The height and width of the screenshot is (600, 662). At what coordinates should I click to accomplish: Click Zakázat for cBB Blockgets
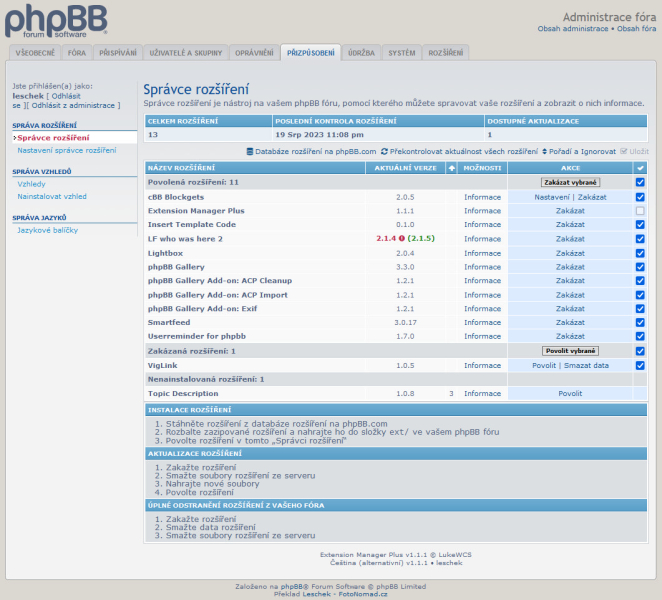click(592, 197)
